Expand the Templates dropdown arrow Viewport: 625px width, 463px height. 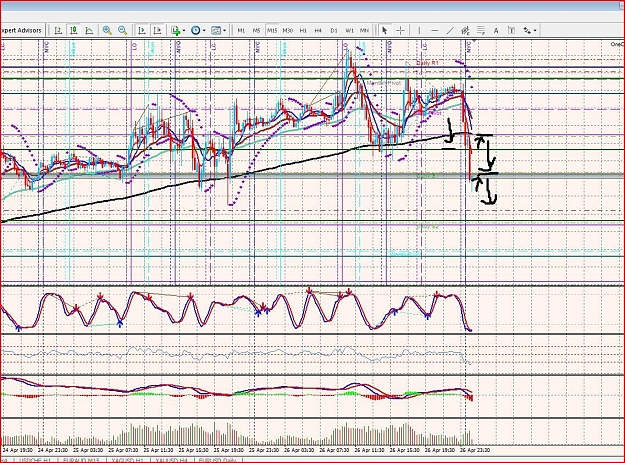click(x=225, y=30)
